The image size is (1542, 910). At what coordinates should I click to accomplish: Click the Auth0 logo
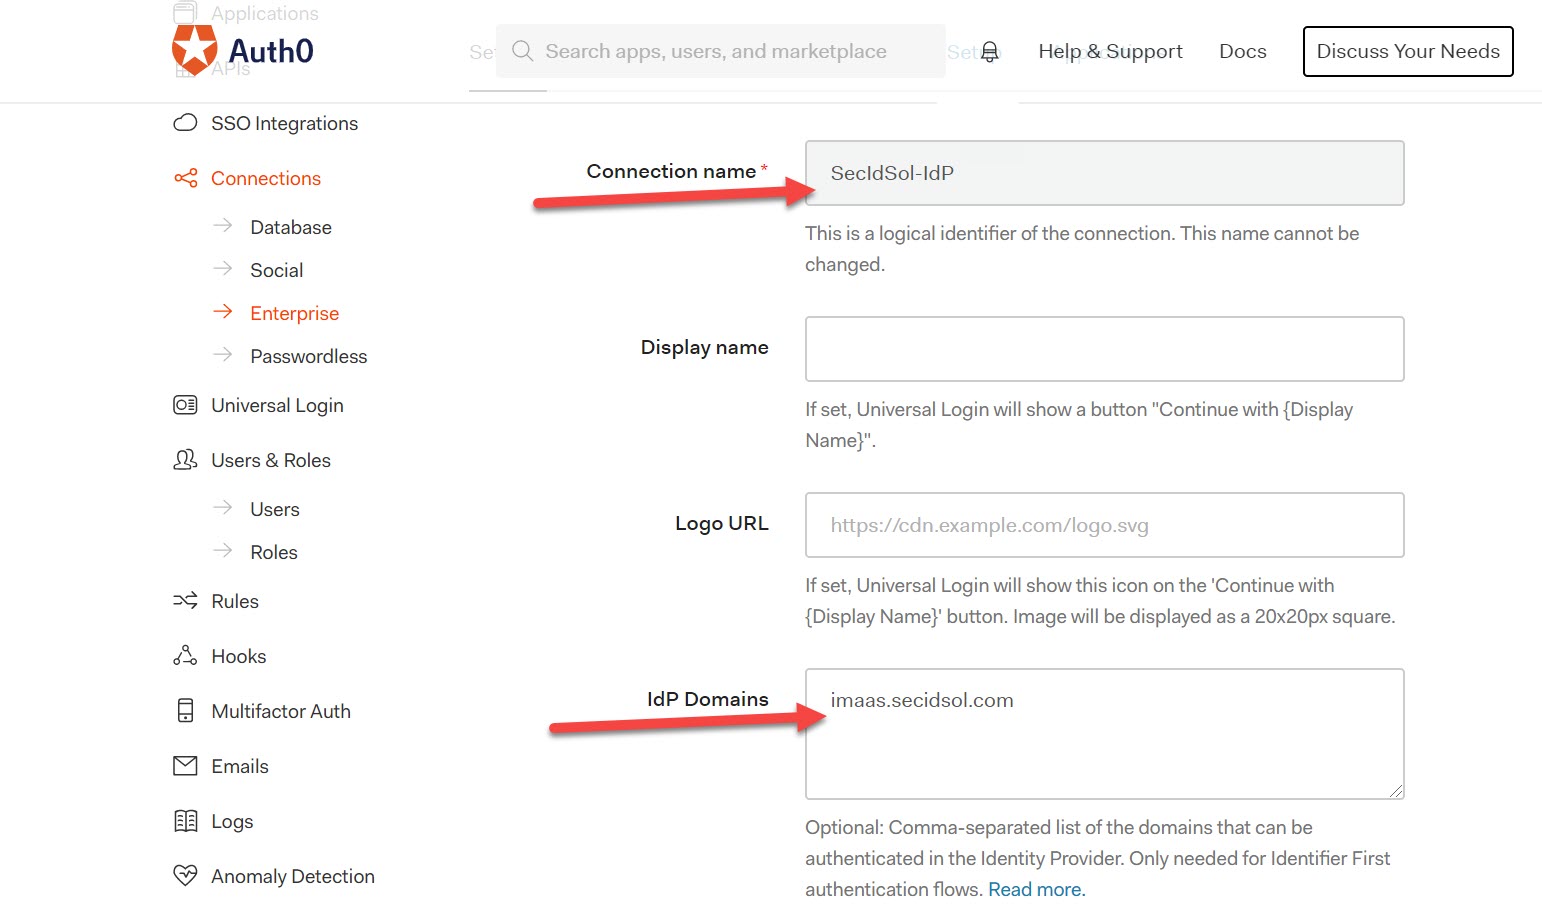click(243, 51)
